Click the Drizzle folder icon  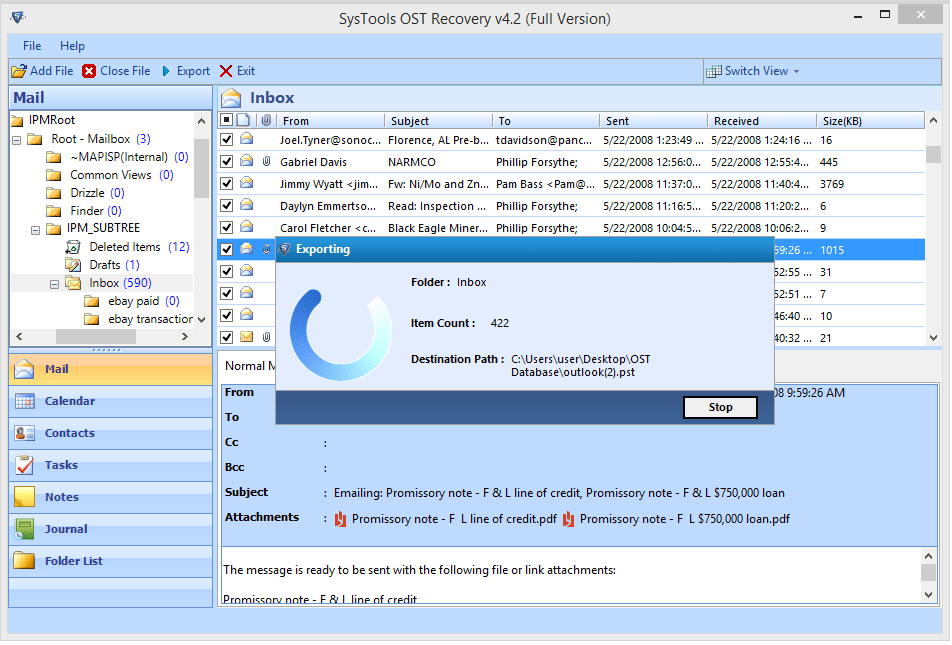pyautogui.click(x=54, y=194)
